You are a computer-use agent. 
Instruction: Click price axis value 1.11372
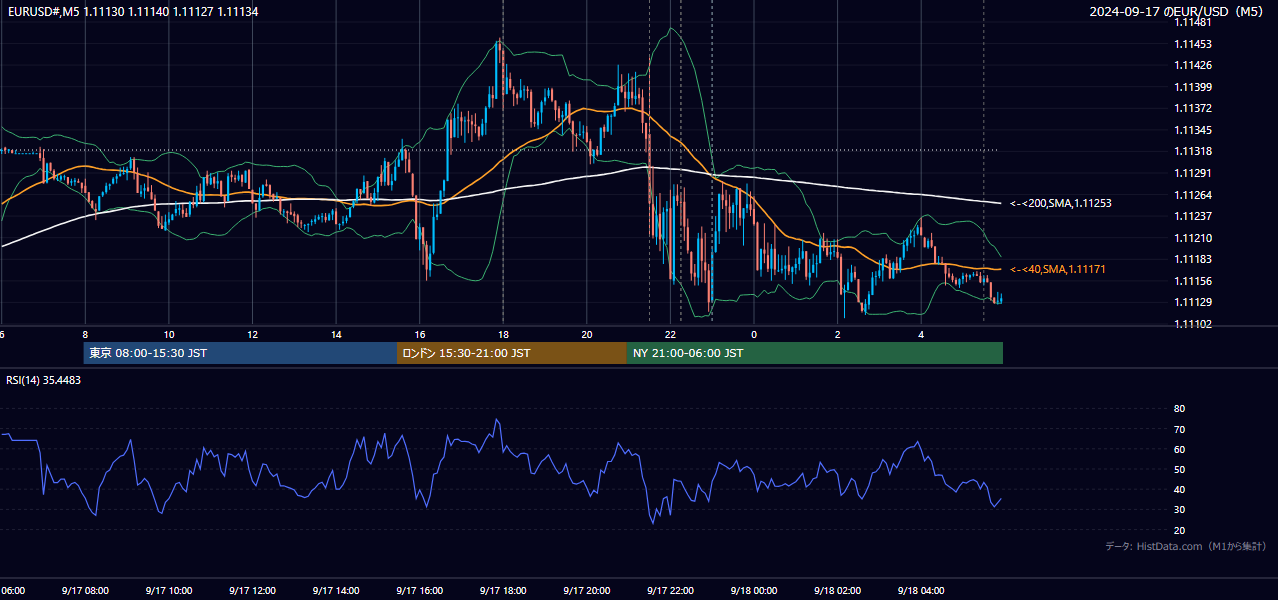(x=1194, y=108)
